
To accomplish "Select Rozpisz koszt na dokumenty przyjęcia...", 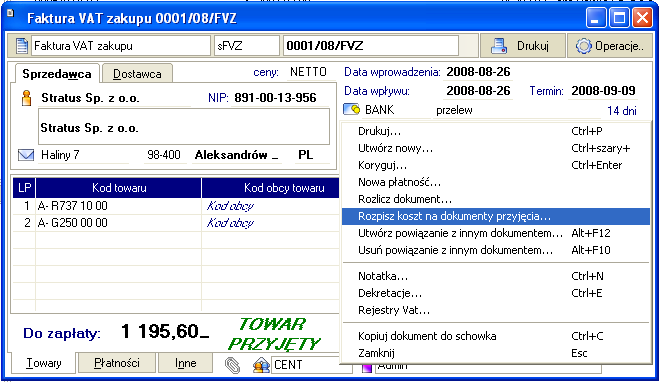I will pyautogui.click(x=496, y=216).
